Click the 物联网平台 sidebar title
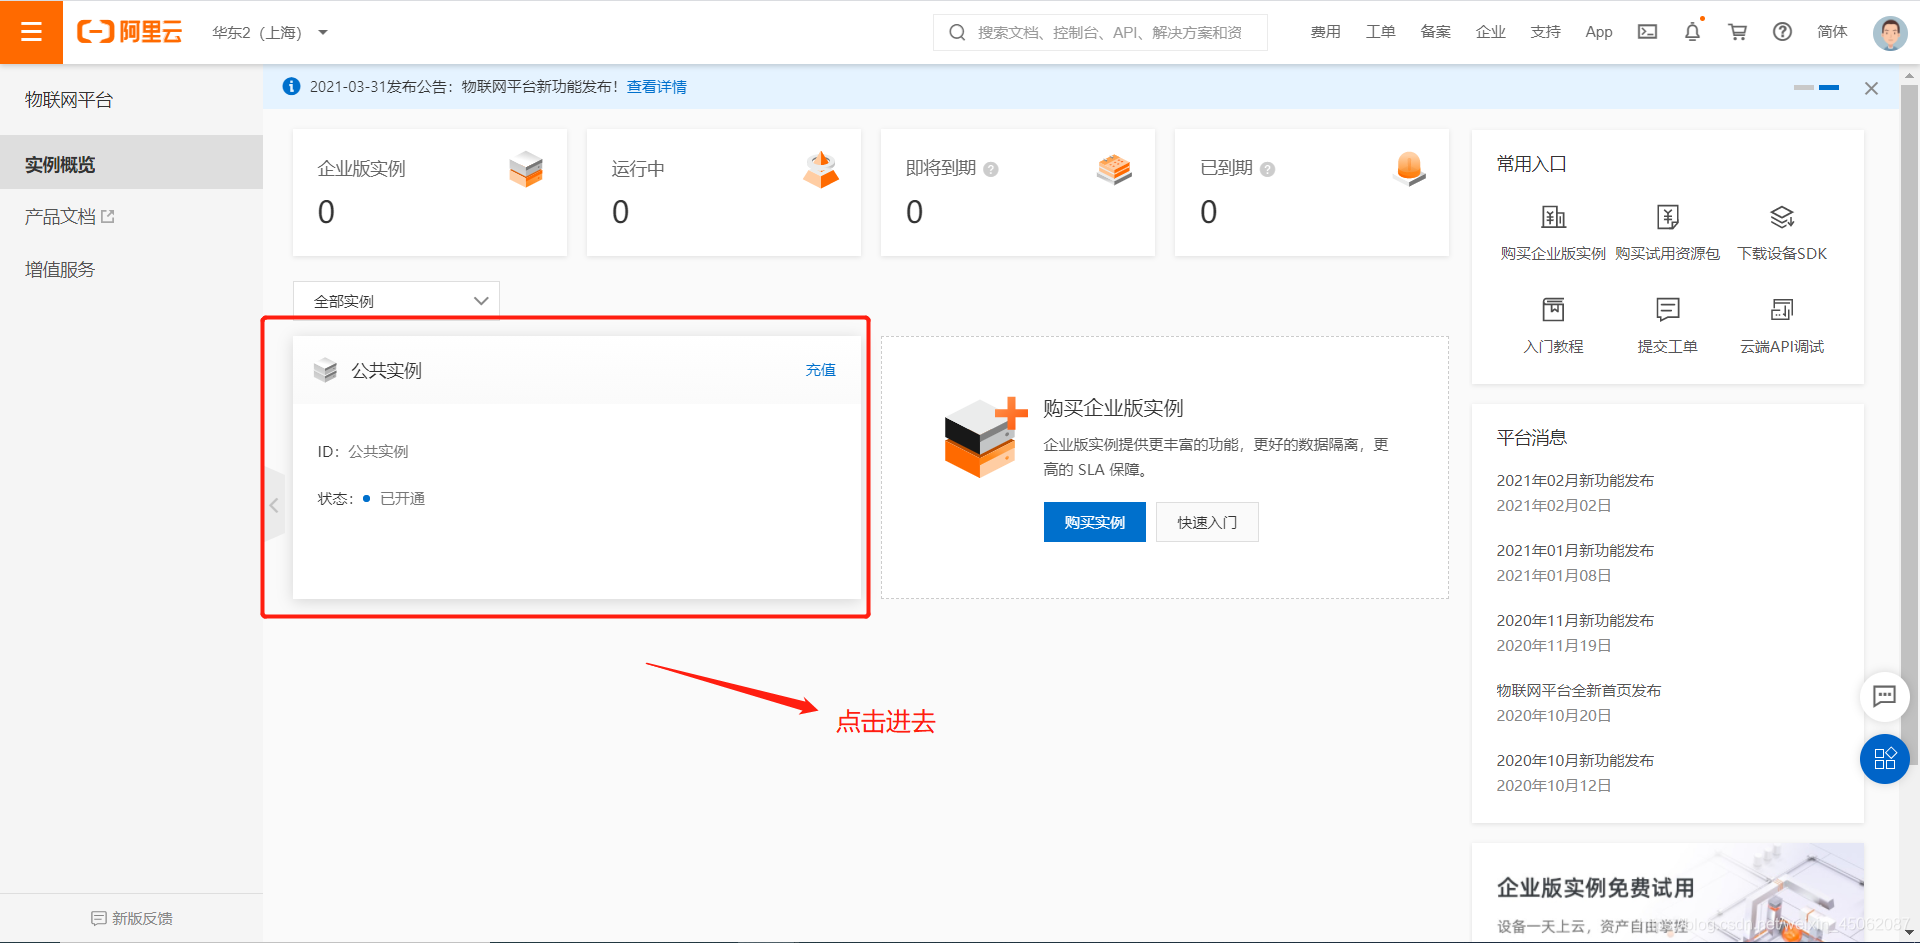Image resolution: width=1920 pixels, height=943 pixels. (x=69, y=100)
